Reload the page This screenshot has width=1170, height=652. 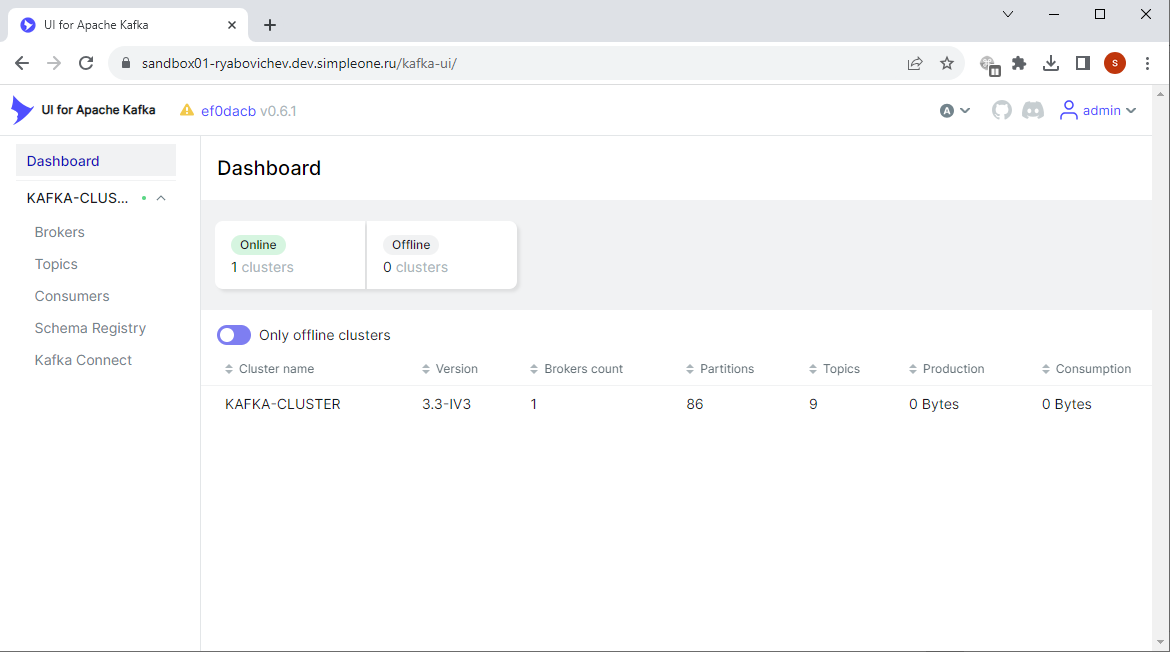86,63
